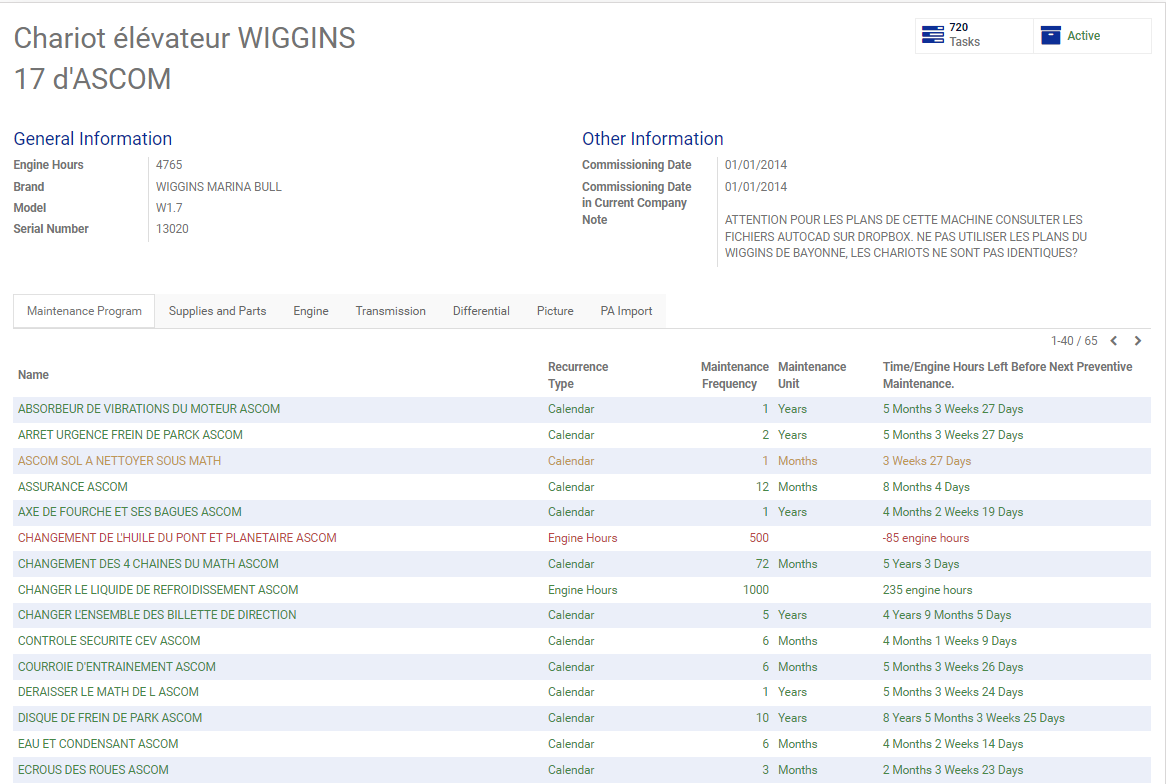Show the Picture tab
Screen dimensions: 1166x784
tap(555, 311)
